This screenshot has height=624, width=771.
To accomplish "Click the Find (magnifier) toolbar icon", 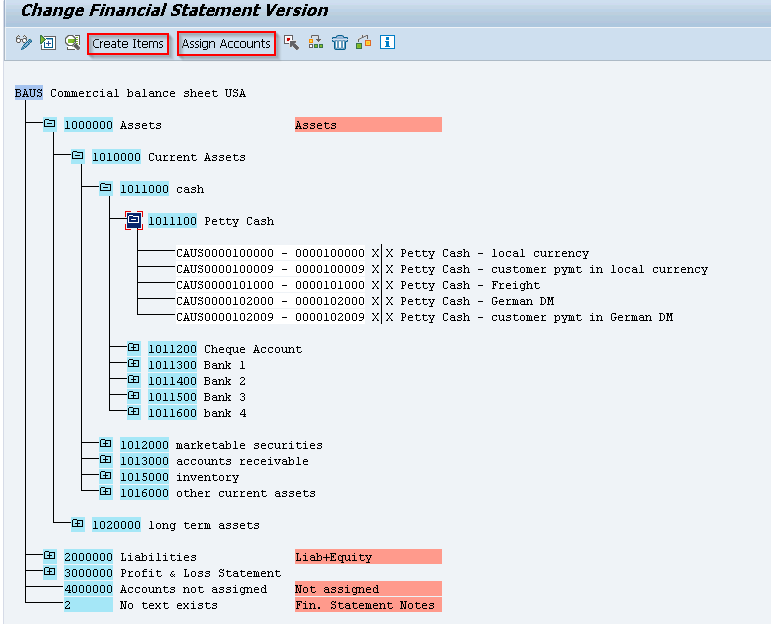I will (x=72, y=43).
